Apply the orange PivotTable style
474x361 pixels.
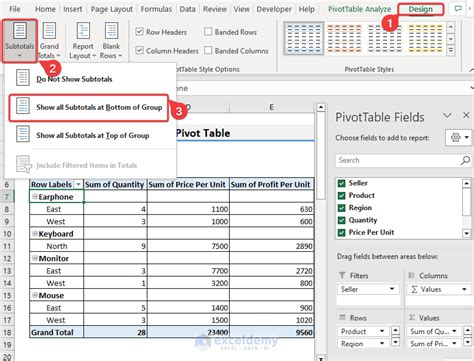(344, 38)
